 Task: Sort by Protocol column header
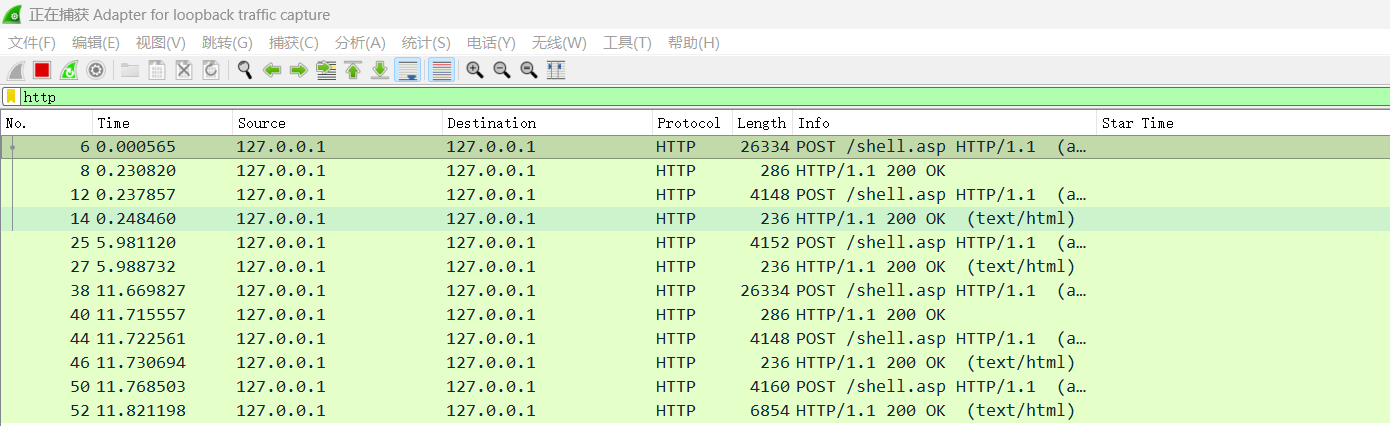point(688,123)
